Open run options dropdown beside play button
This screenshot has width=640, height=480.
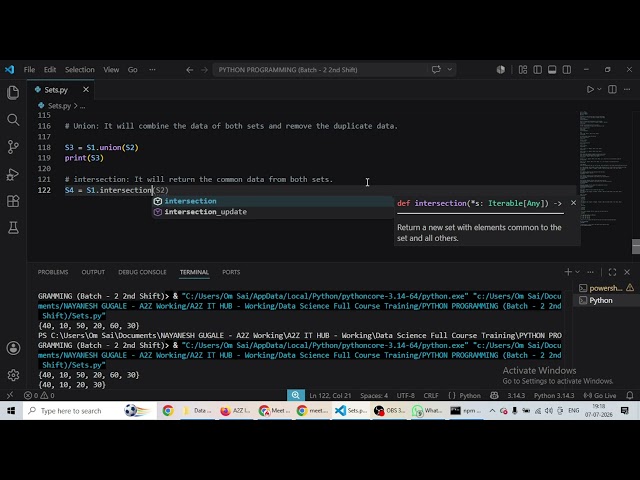click(x=599, y=89)
